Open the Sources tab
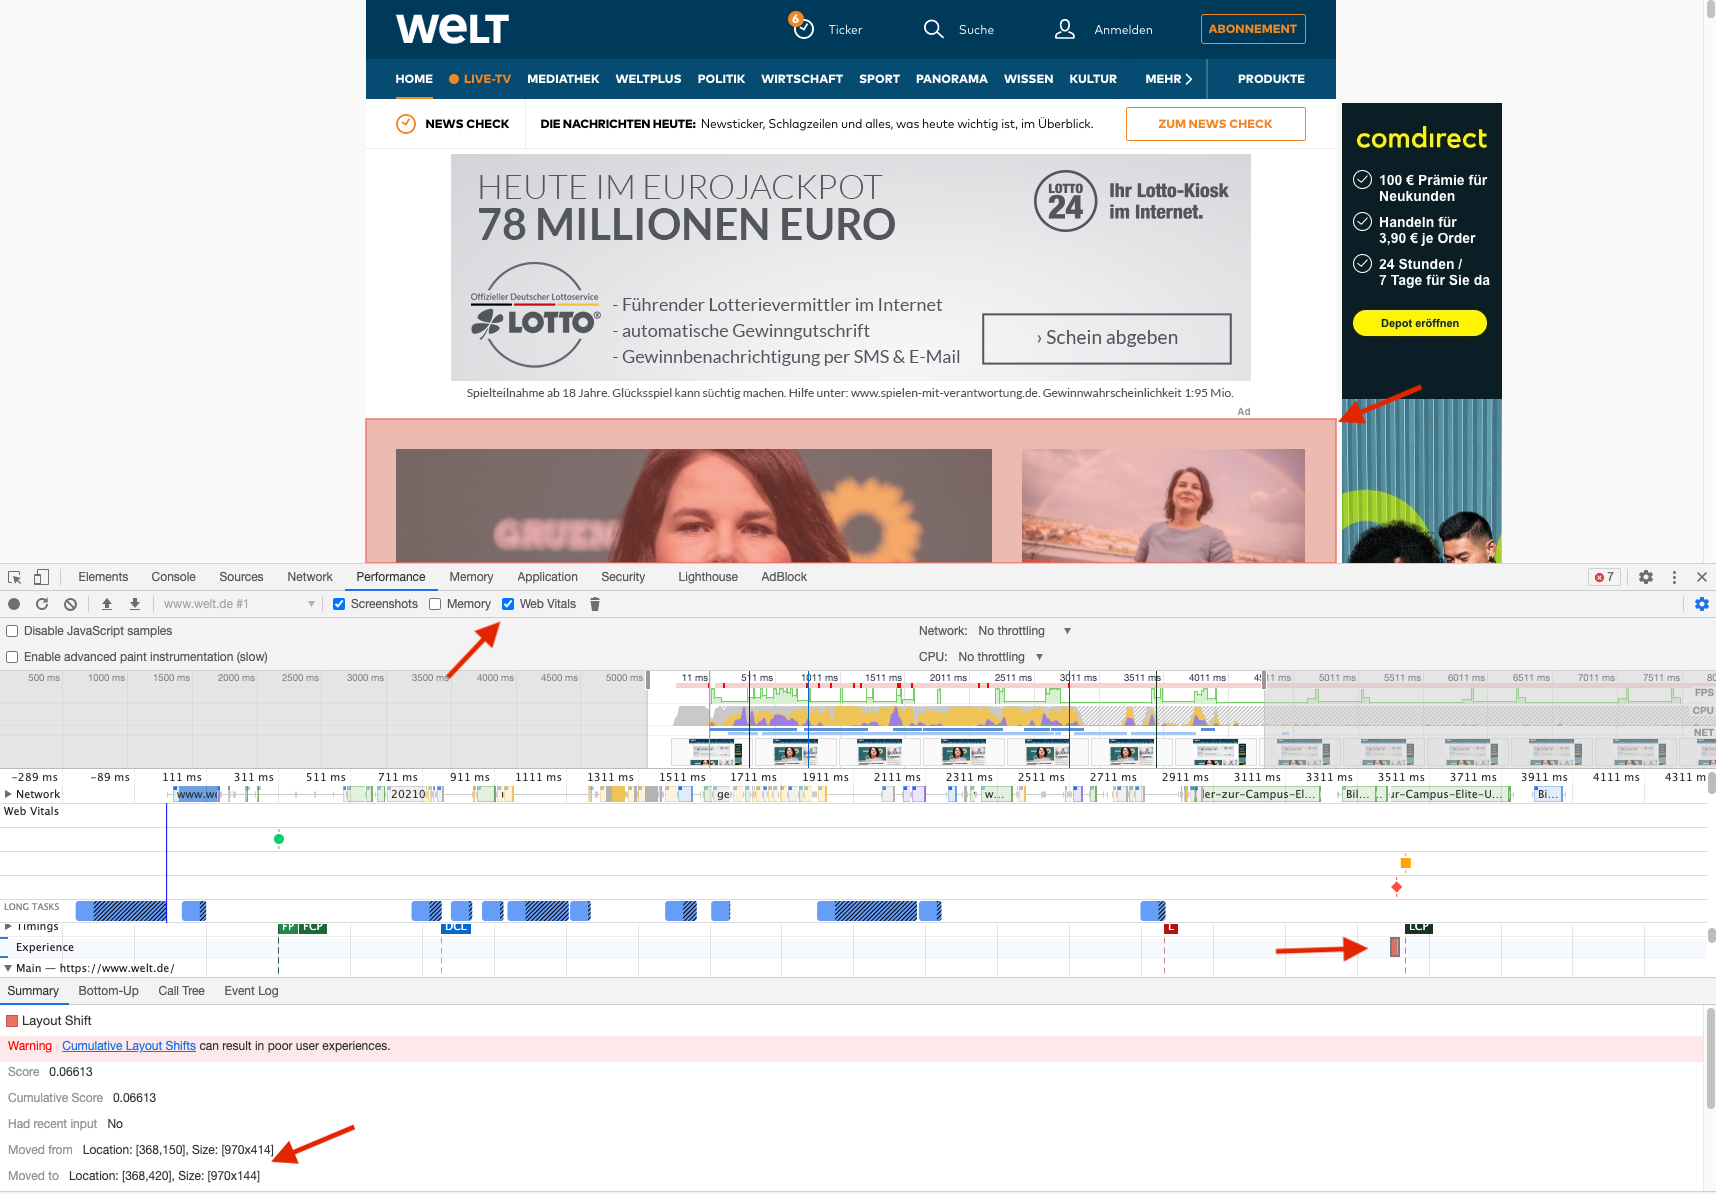Viewport: 1716px width, 1194px height. (x=241, y=577)
